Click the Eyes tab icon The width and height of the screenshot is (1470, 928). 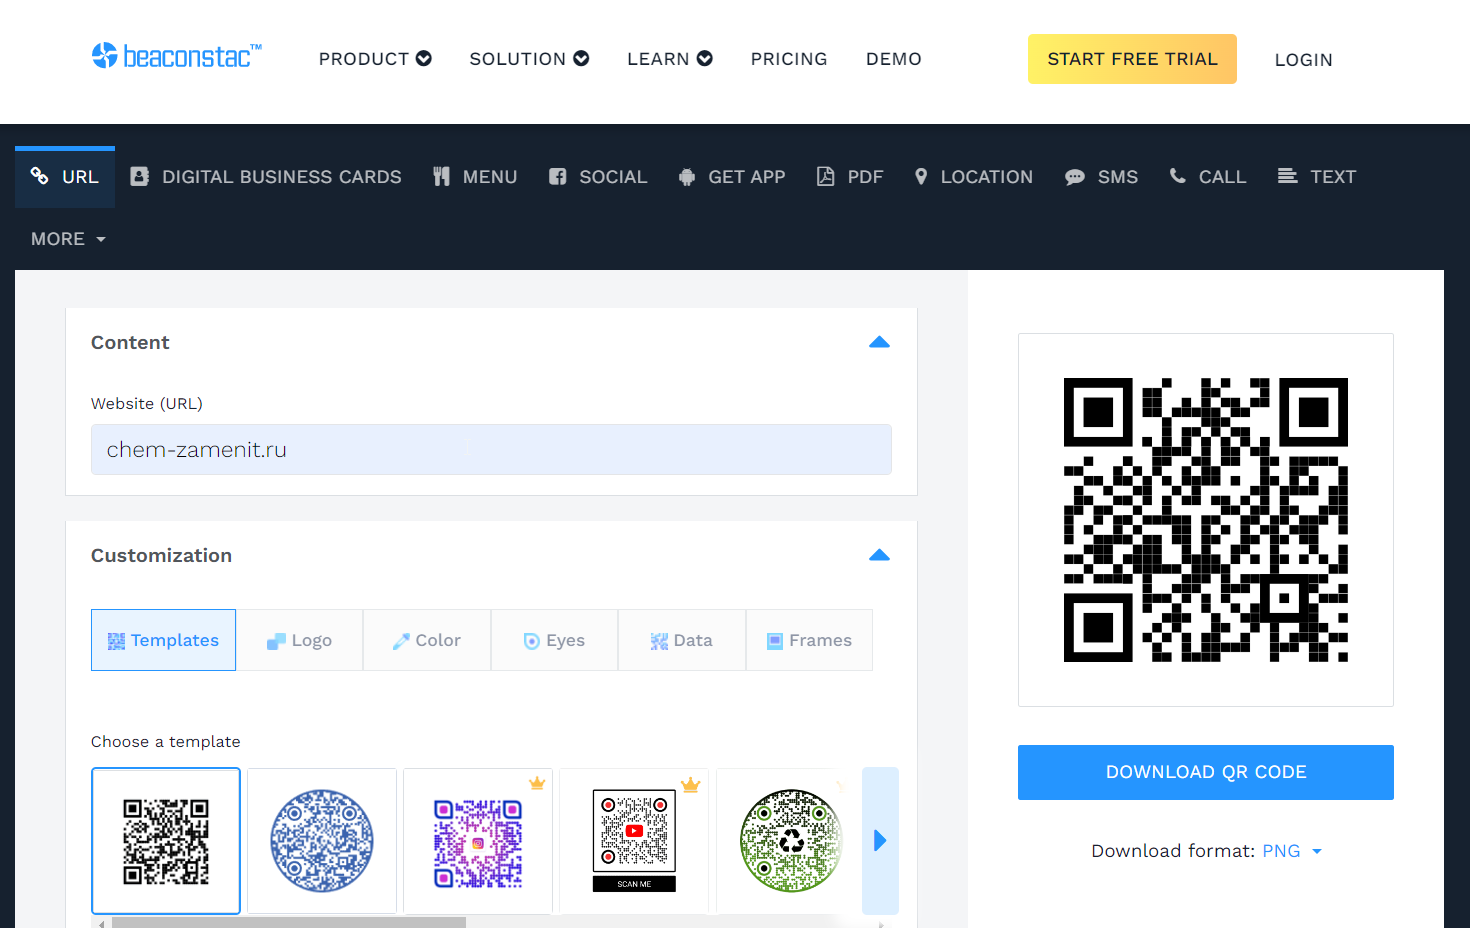point(532,641)
